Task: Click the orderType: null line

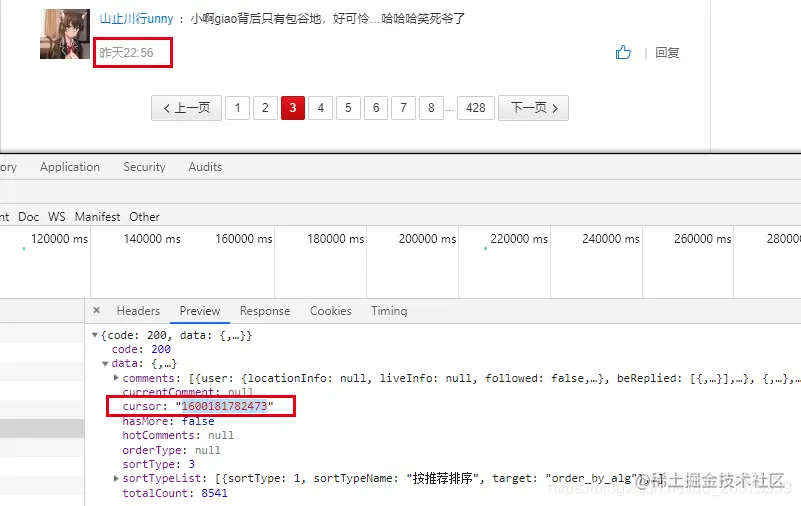Action: coord(172,450)
